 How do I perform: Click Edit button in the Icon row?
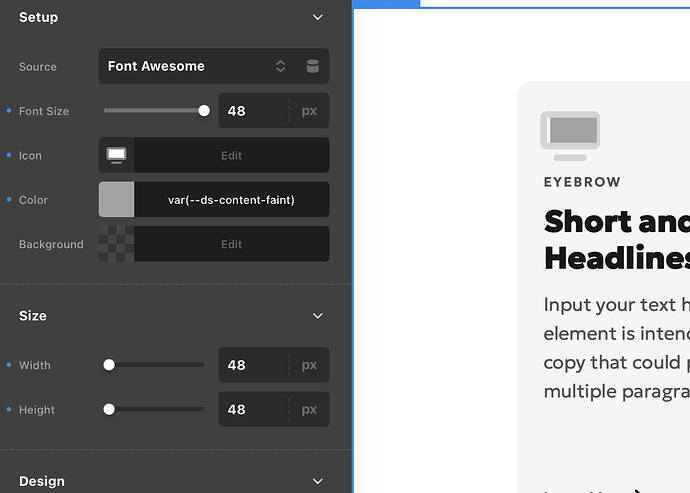pos(231,155)
